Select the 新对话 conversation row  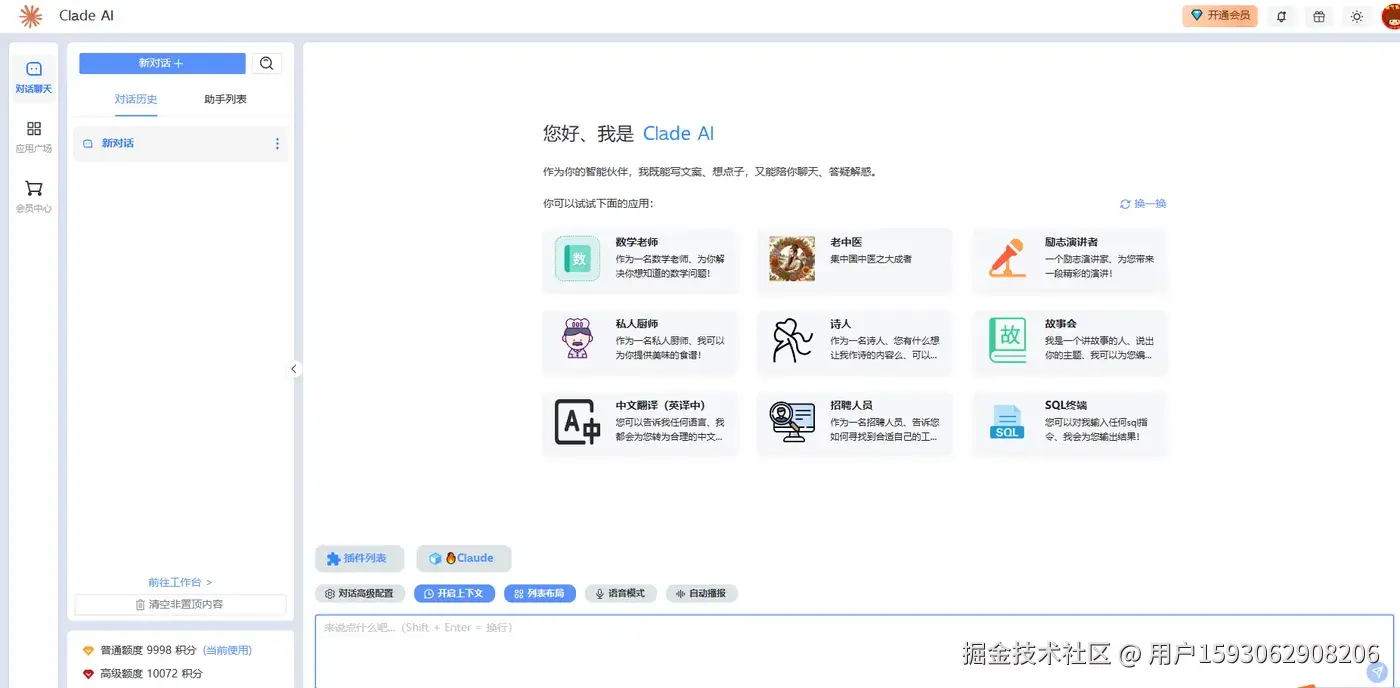181,143
